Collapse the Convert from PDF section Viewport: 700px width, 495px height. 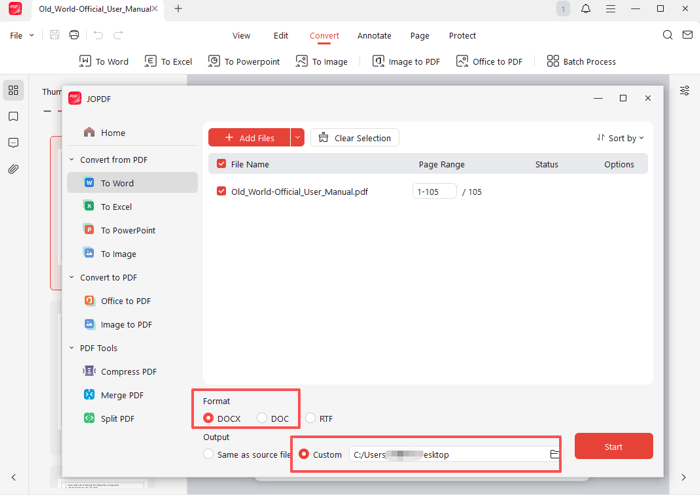coord(71,159)
